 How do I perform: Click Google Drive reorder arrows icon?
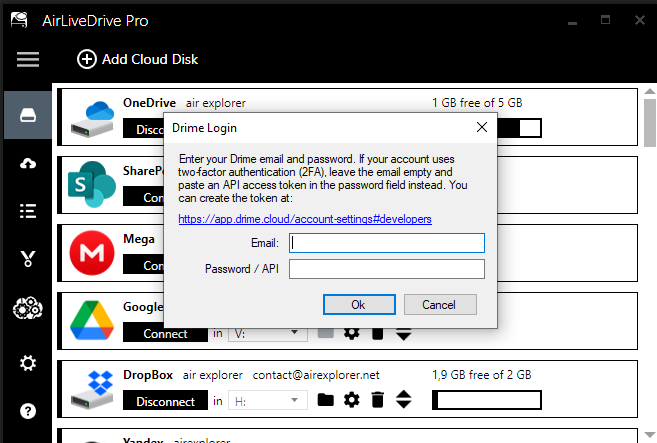404,334
